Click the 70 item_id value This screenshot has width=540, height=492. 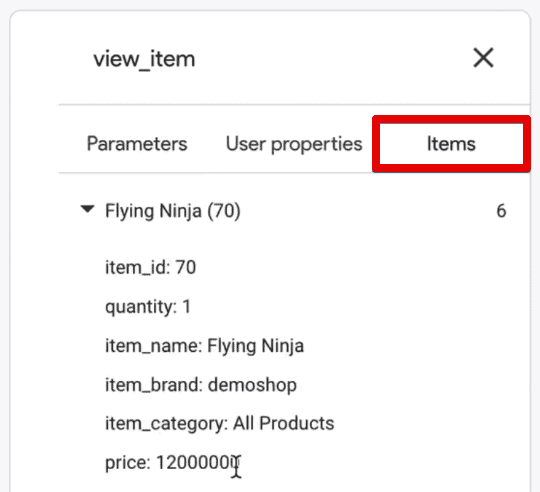click(x=186, y=267)
